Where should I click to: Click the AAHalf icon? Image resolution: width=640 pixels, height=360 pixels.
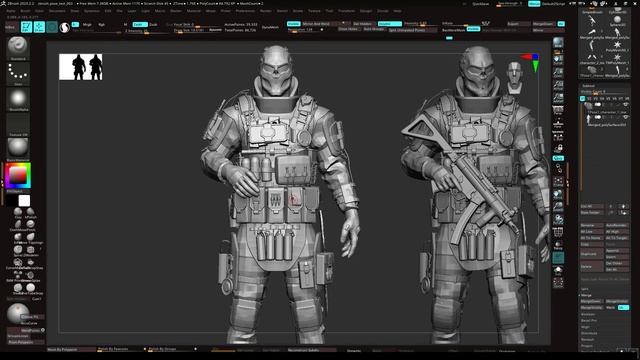coord(558,98)
